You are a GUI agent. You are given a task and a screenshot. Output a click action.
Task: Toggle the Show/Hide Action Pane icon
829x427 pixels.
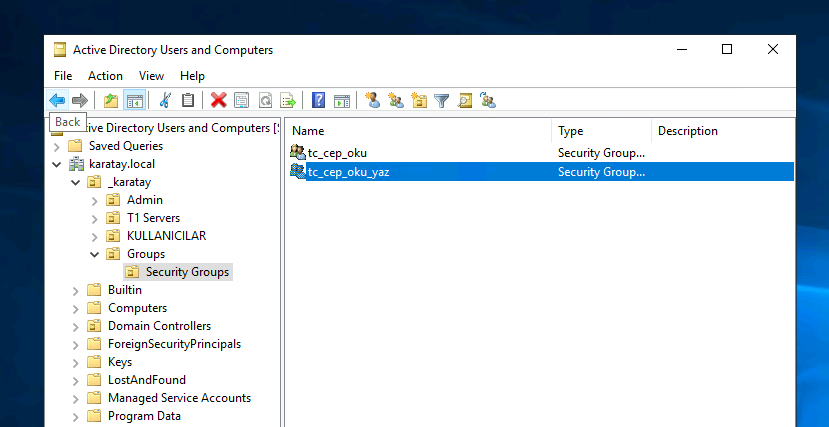(342, 100)
